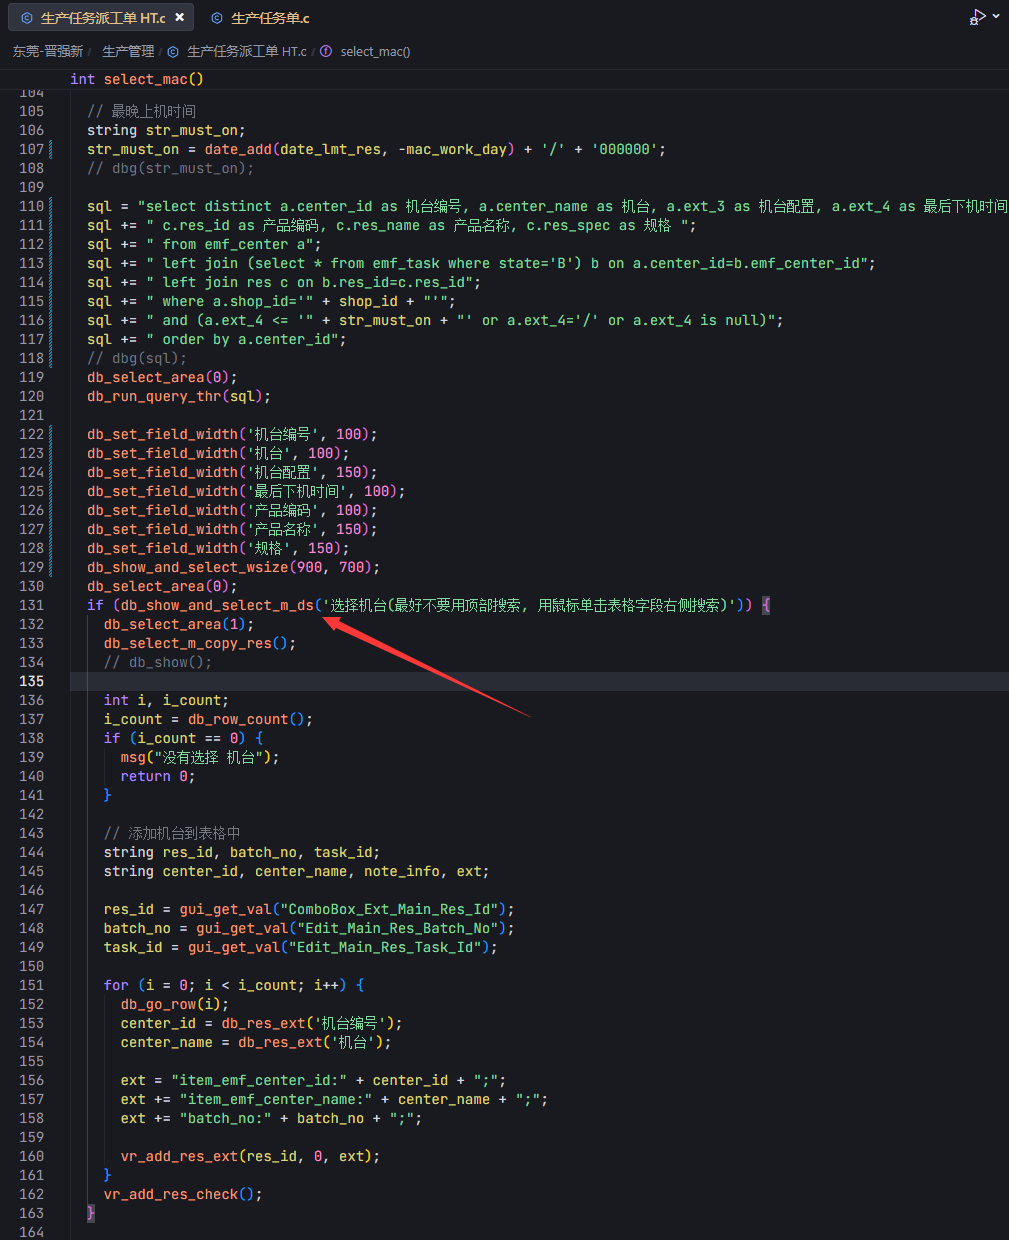This screenshot has width=1009, height=1240.
Task: Click the file icon on the 生产任务单.c tab
Action: 217,18
